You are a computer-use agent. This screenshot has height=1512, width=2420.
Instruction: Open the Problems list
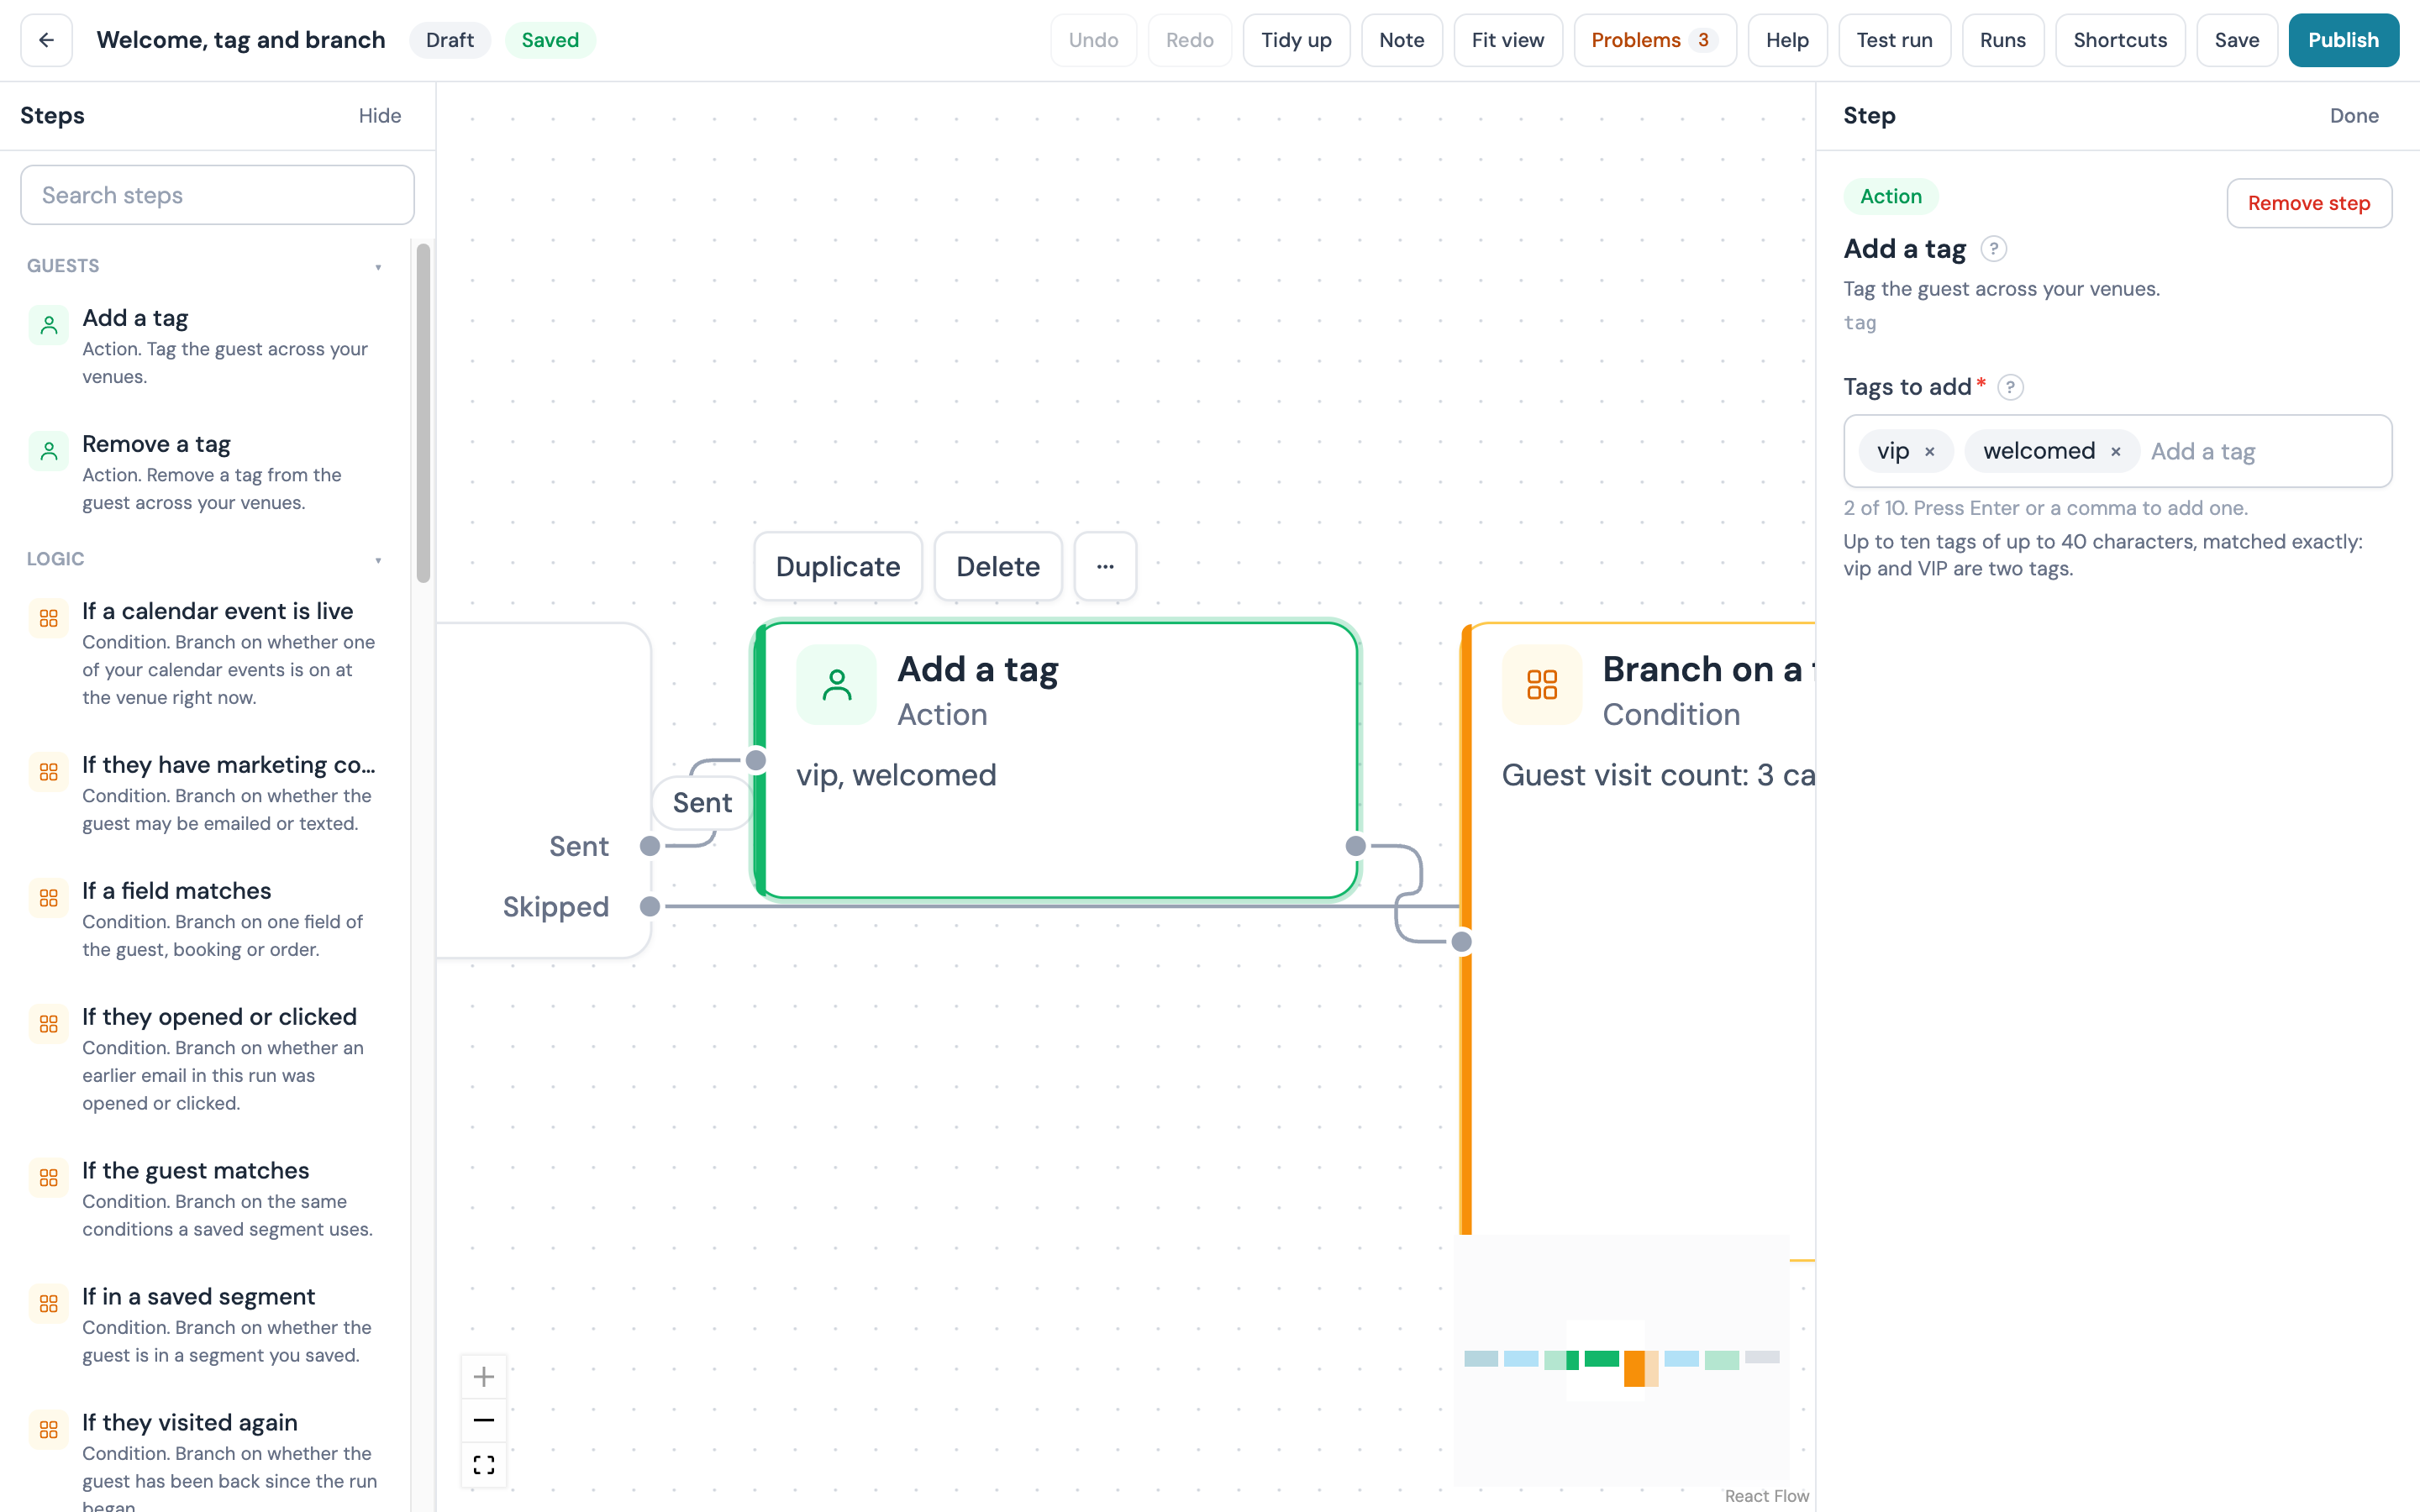point(1655,40)
